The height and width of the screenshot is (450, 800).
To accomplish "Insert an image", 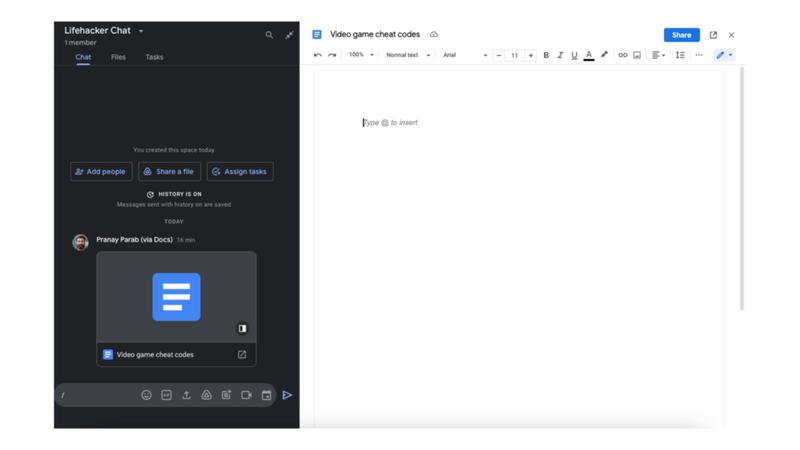I will (637, 55).
